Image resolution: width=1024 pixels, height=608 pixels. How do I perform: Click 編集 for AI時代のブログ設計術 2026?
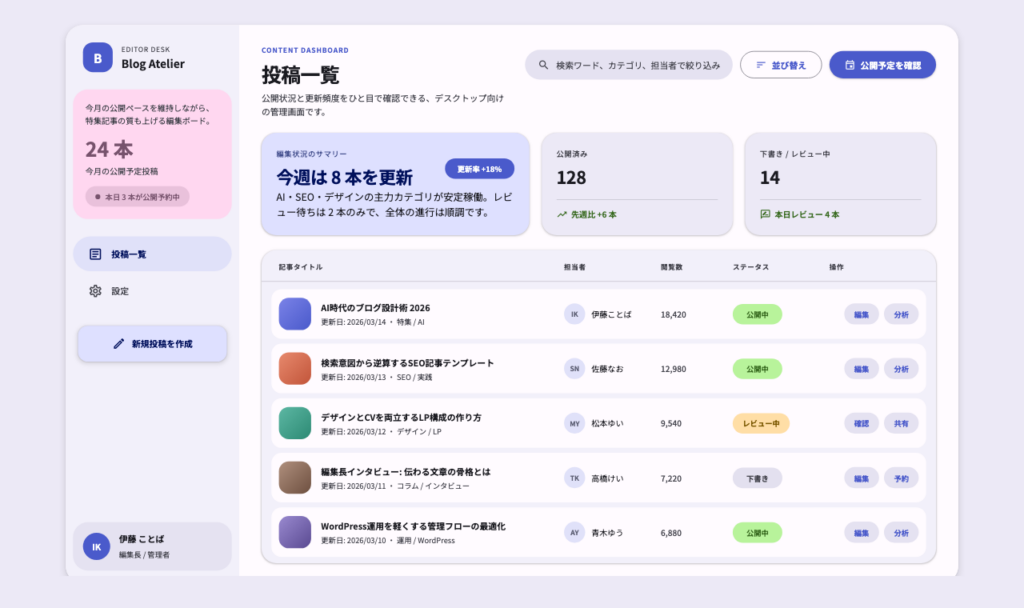860,314
